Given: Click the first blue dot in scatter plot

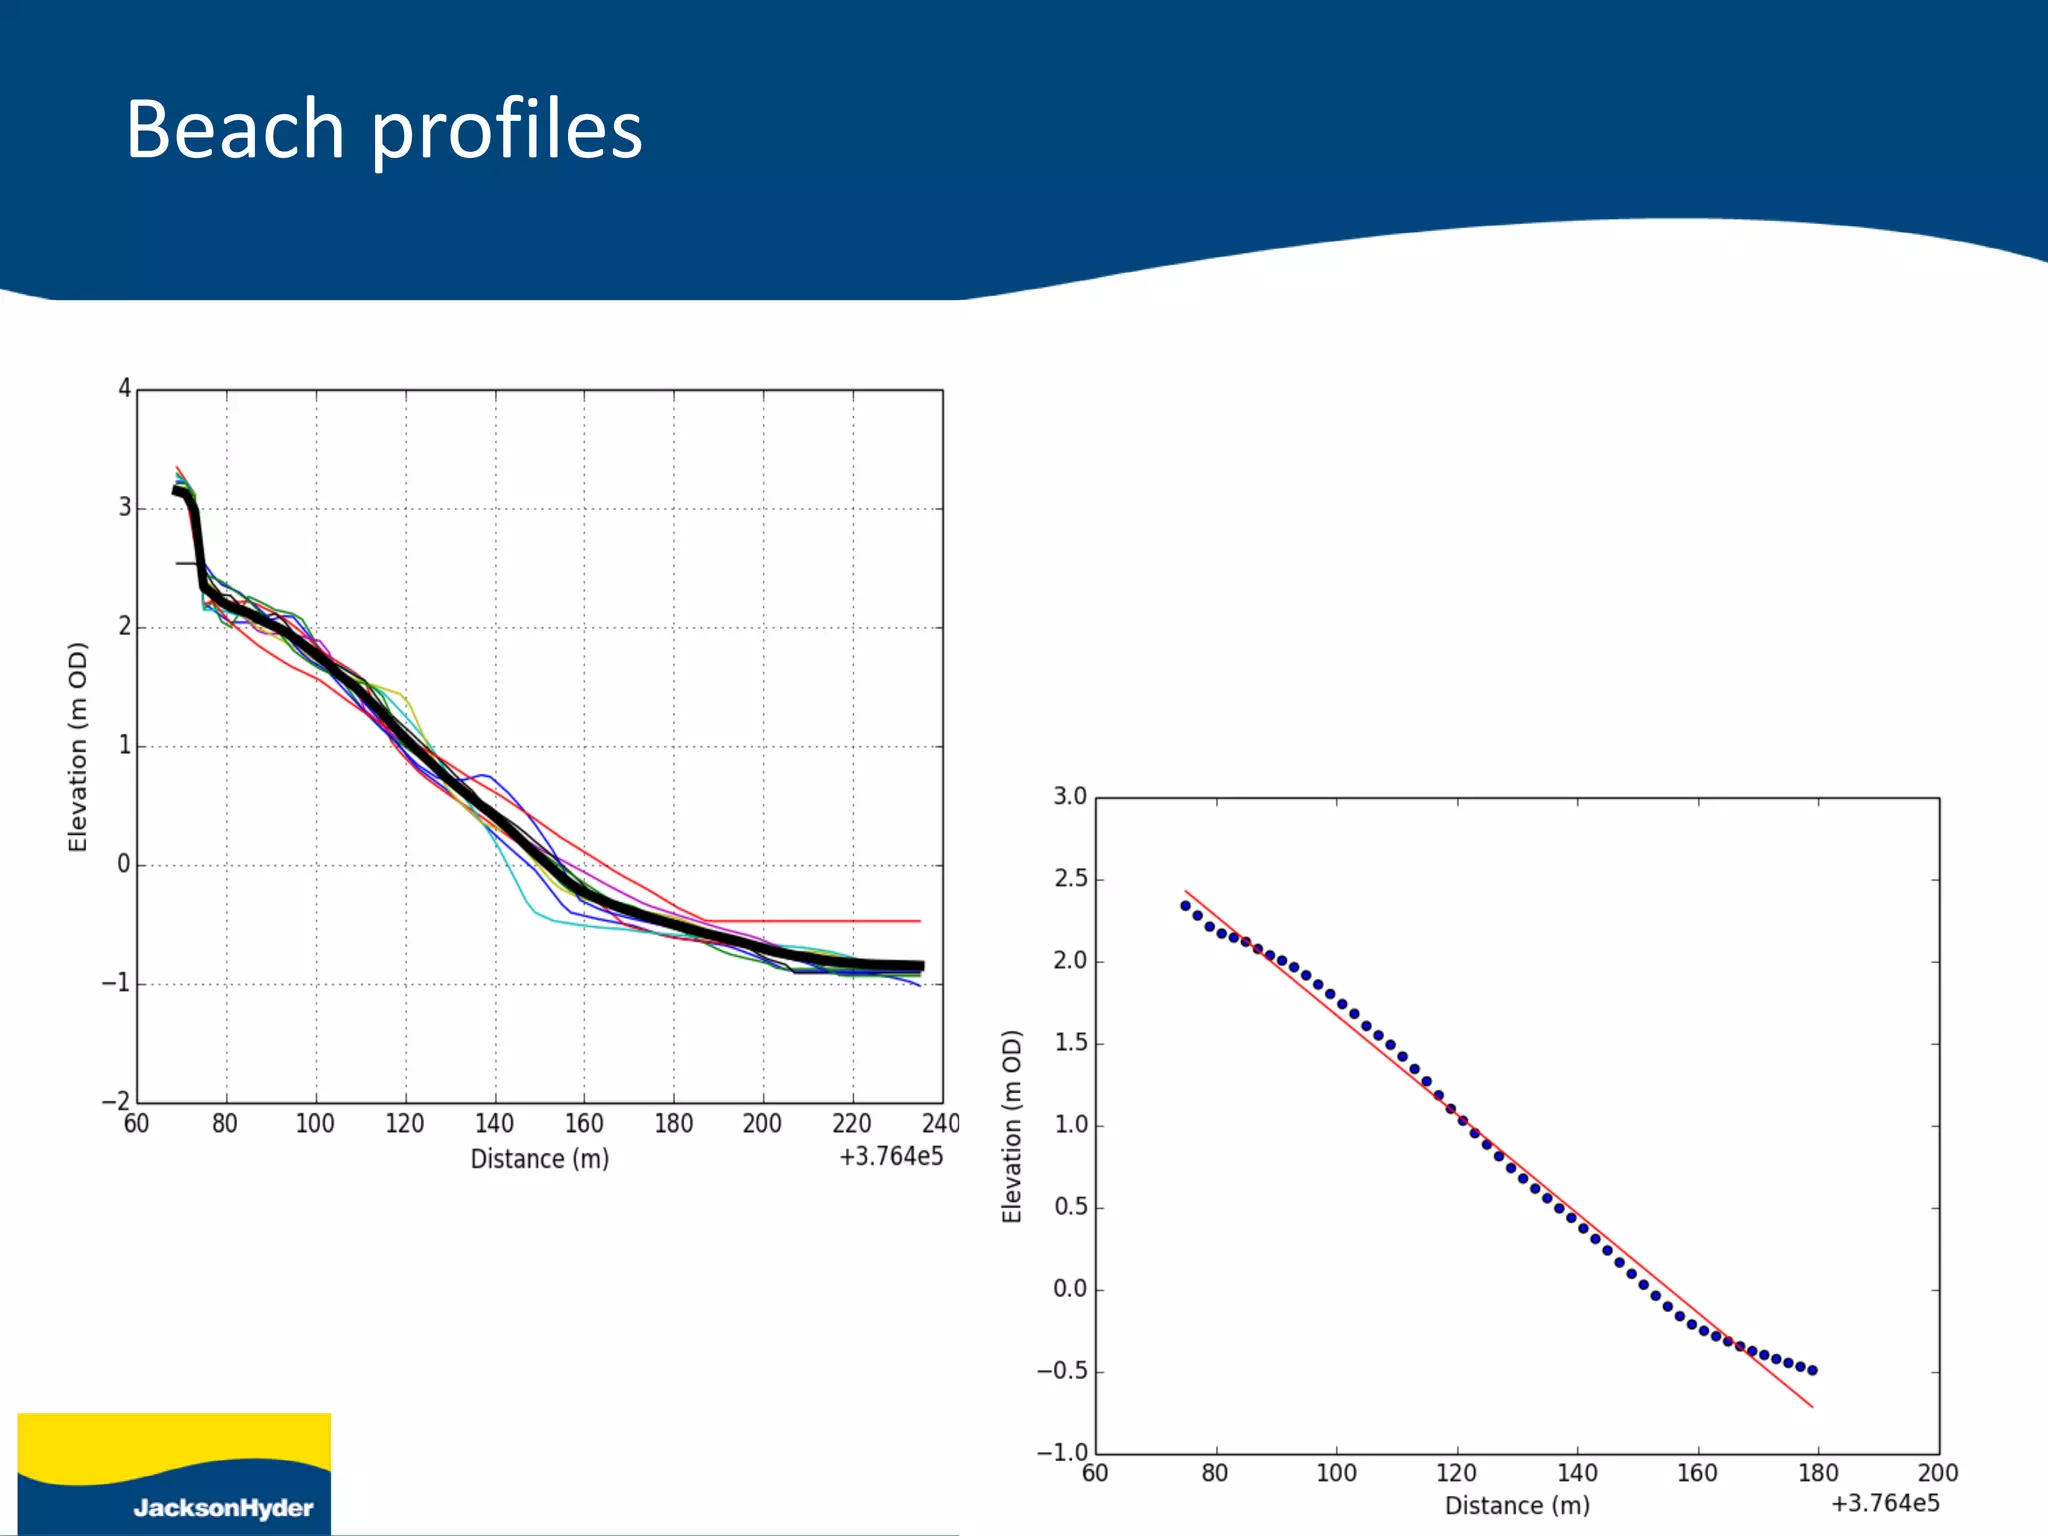Looking at the screenshot, I should [x=1185, y=906].
